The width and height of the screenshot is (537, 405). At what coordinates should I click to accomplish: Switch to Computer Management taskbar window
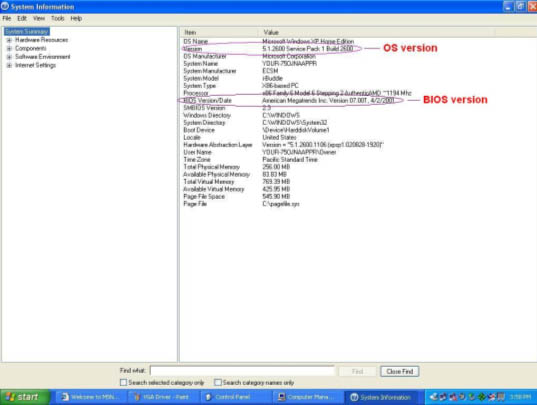(307, 397)
